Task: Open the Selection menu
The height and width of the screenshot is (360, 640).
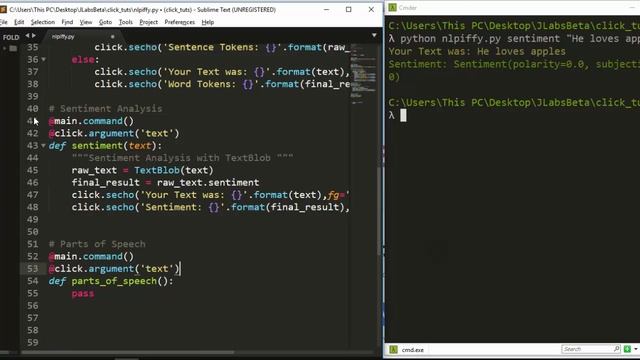Action: pyautogui.click(x=42, y=22)
